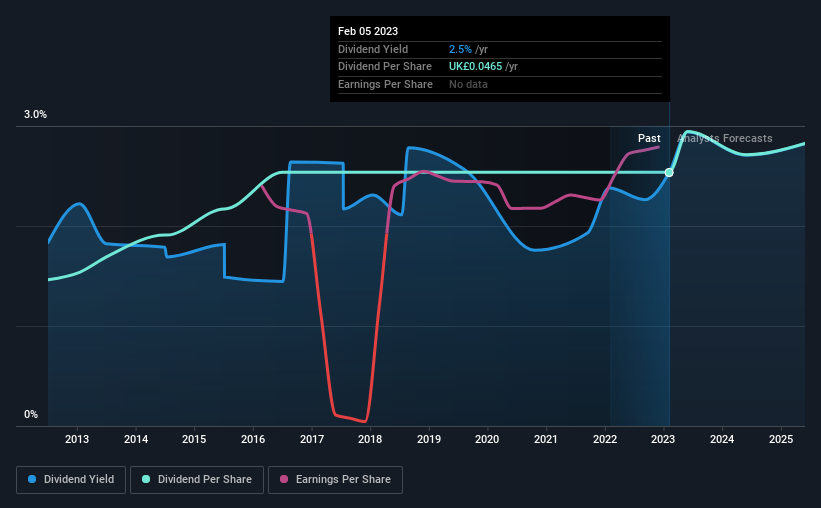Screen dimensions: 821x508
Task: Click the blue Dividend Yield legend dot
Action: click(32, 479)
